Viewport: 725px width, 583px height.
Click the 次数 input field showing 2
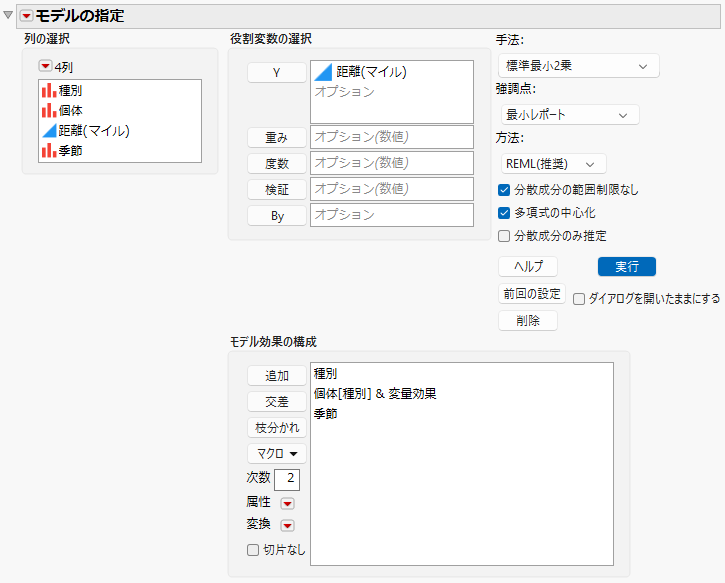287,479
